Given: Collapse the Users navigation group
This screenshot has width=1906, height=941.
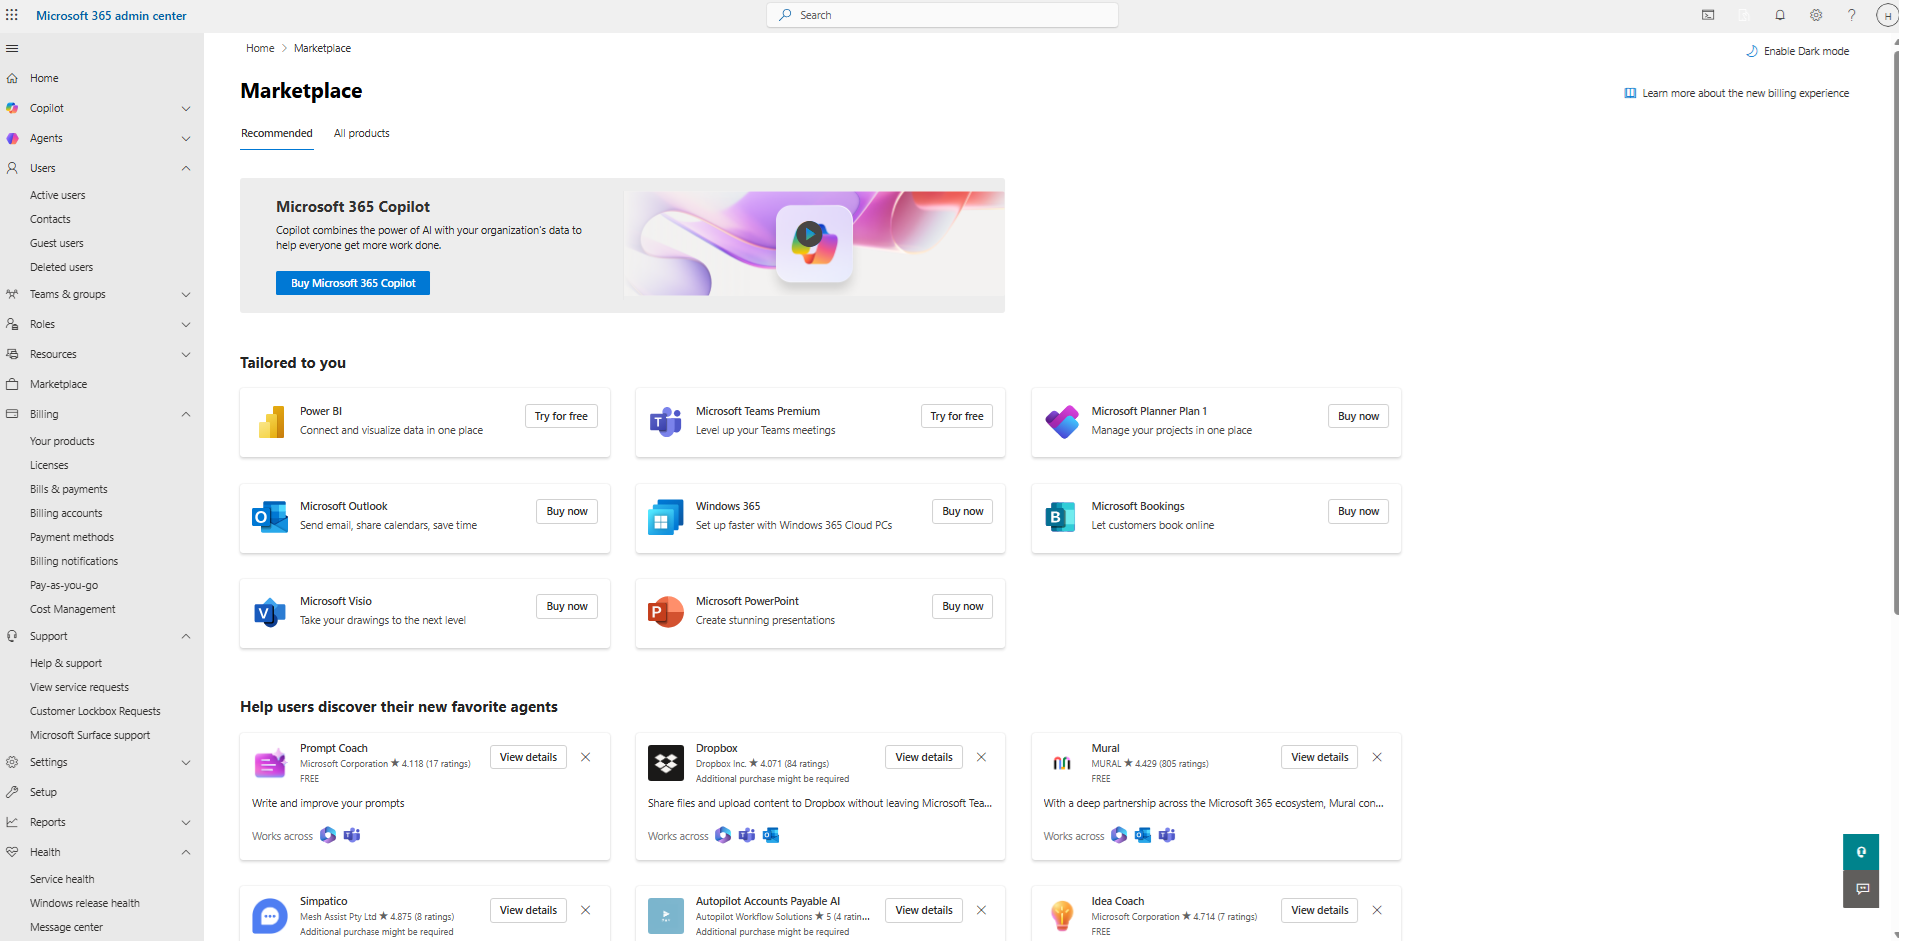Looking at the screenshot, I should [186, 168].
